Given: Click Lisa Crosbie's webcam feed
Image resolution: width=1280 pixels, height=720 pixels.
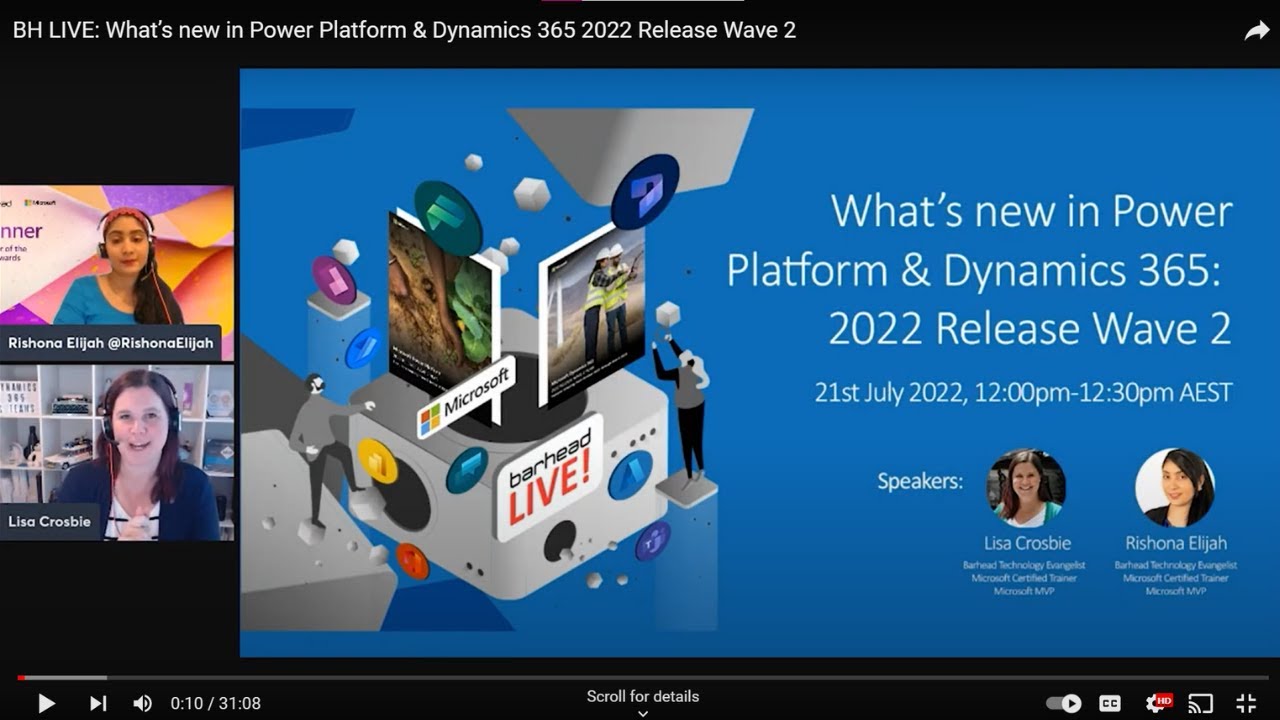Looking at the screenshot, I should pyautogui.click(x=117, y=453).
